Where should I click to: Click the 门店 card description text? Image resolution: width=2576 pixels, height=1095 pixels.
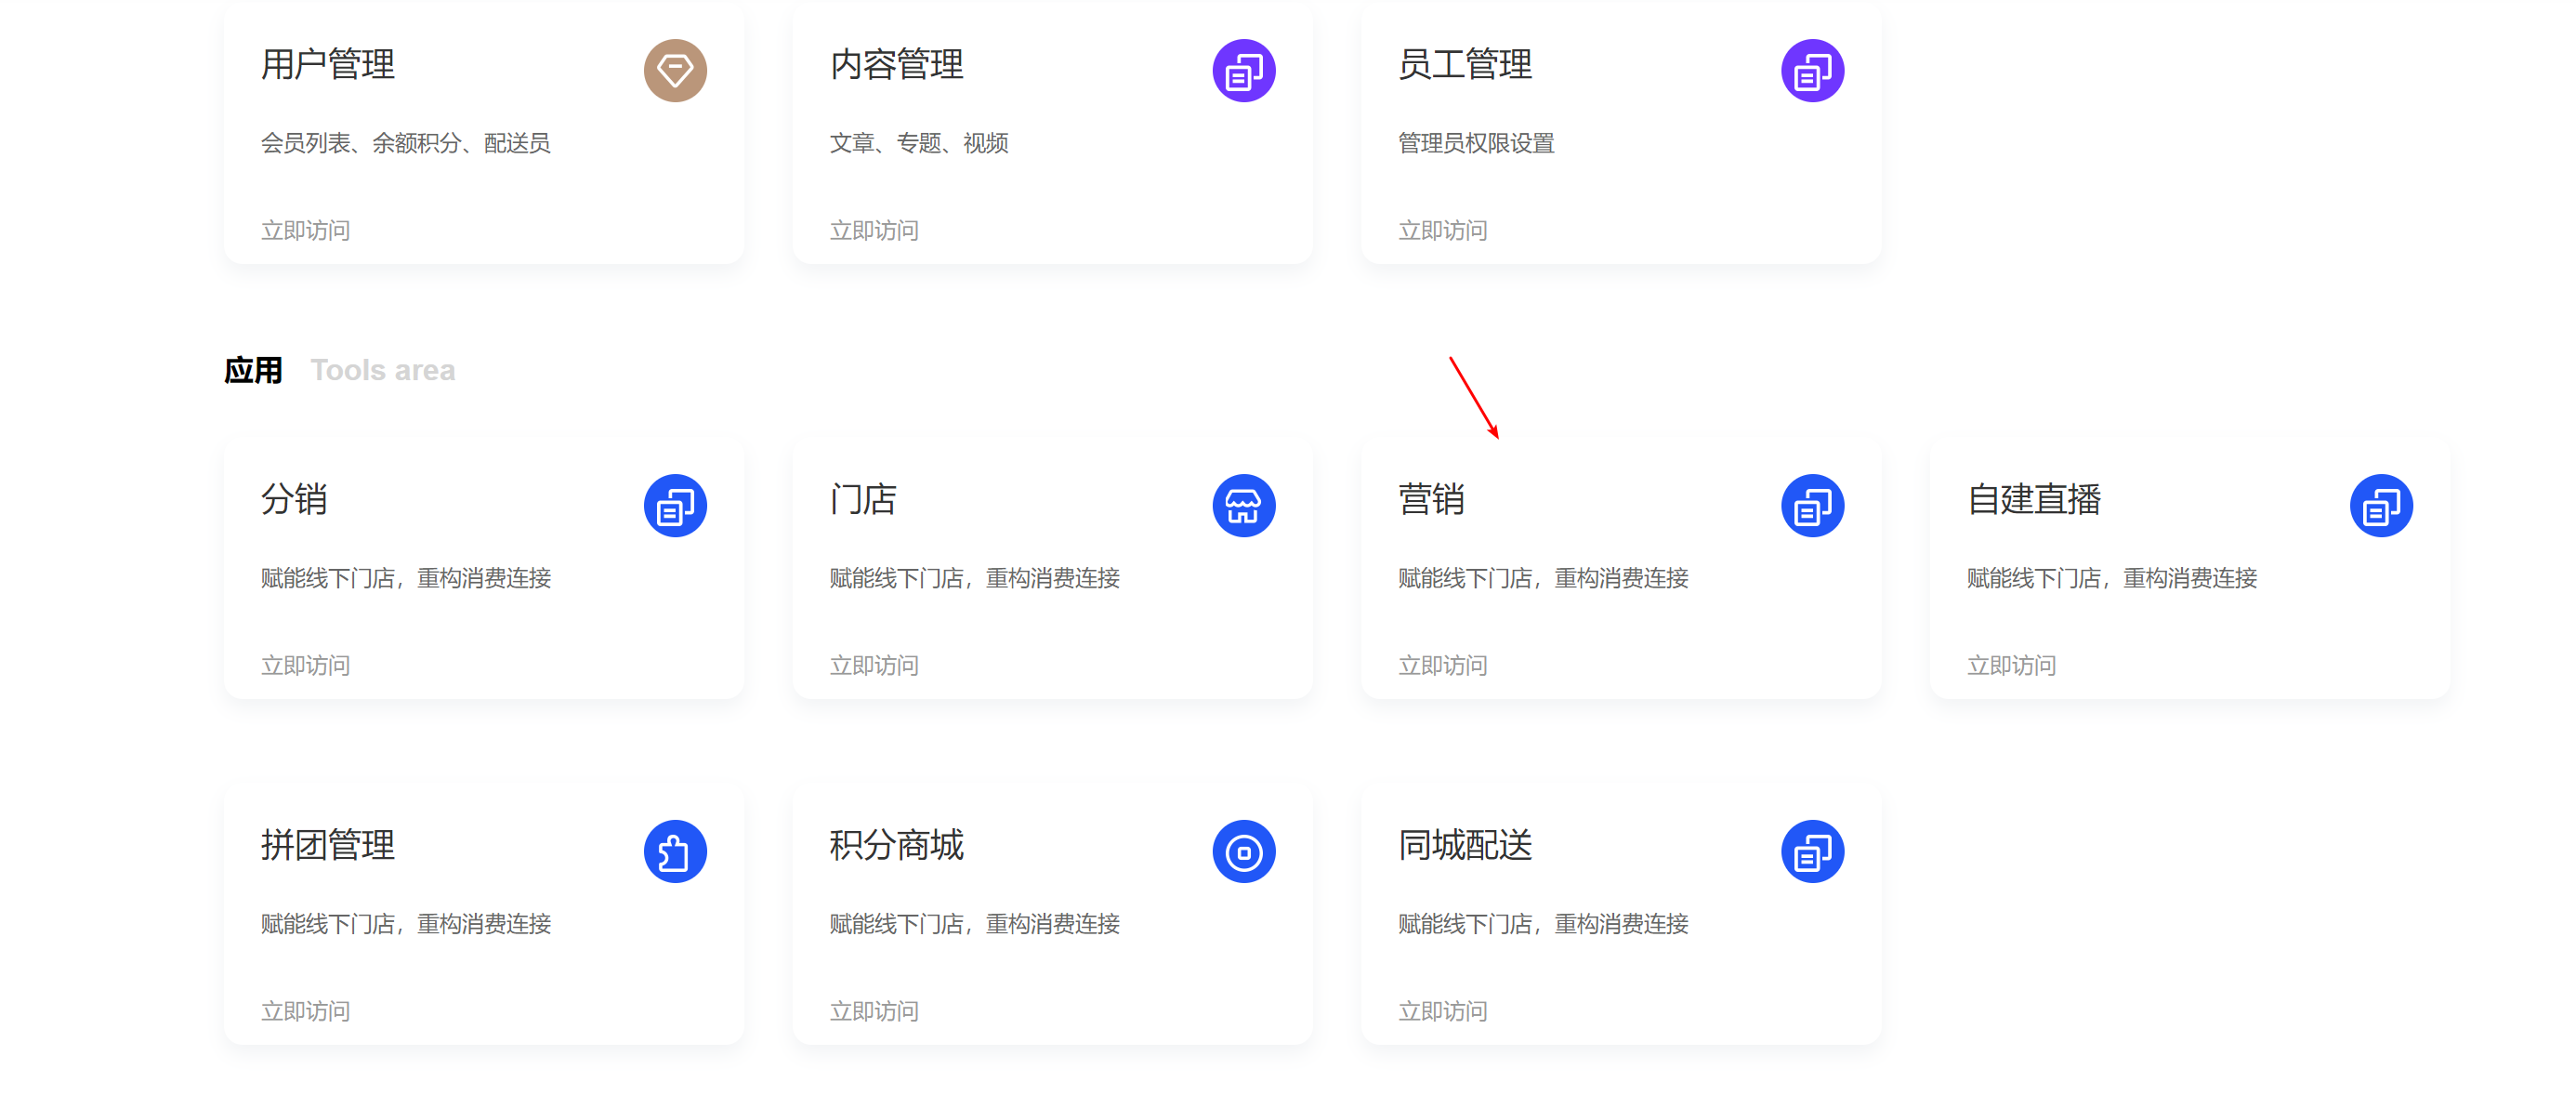pos(975,579)
